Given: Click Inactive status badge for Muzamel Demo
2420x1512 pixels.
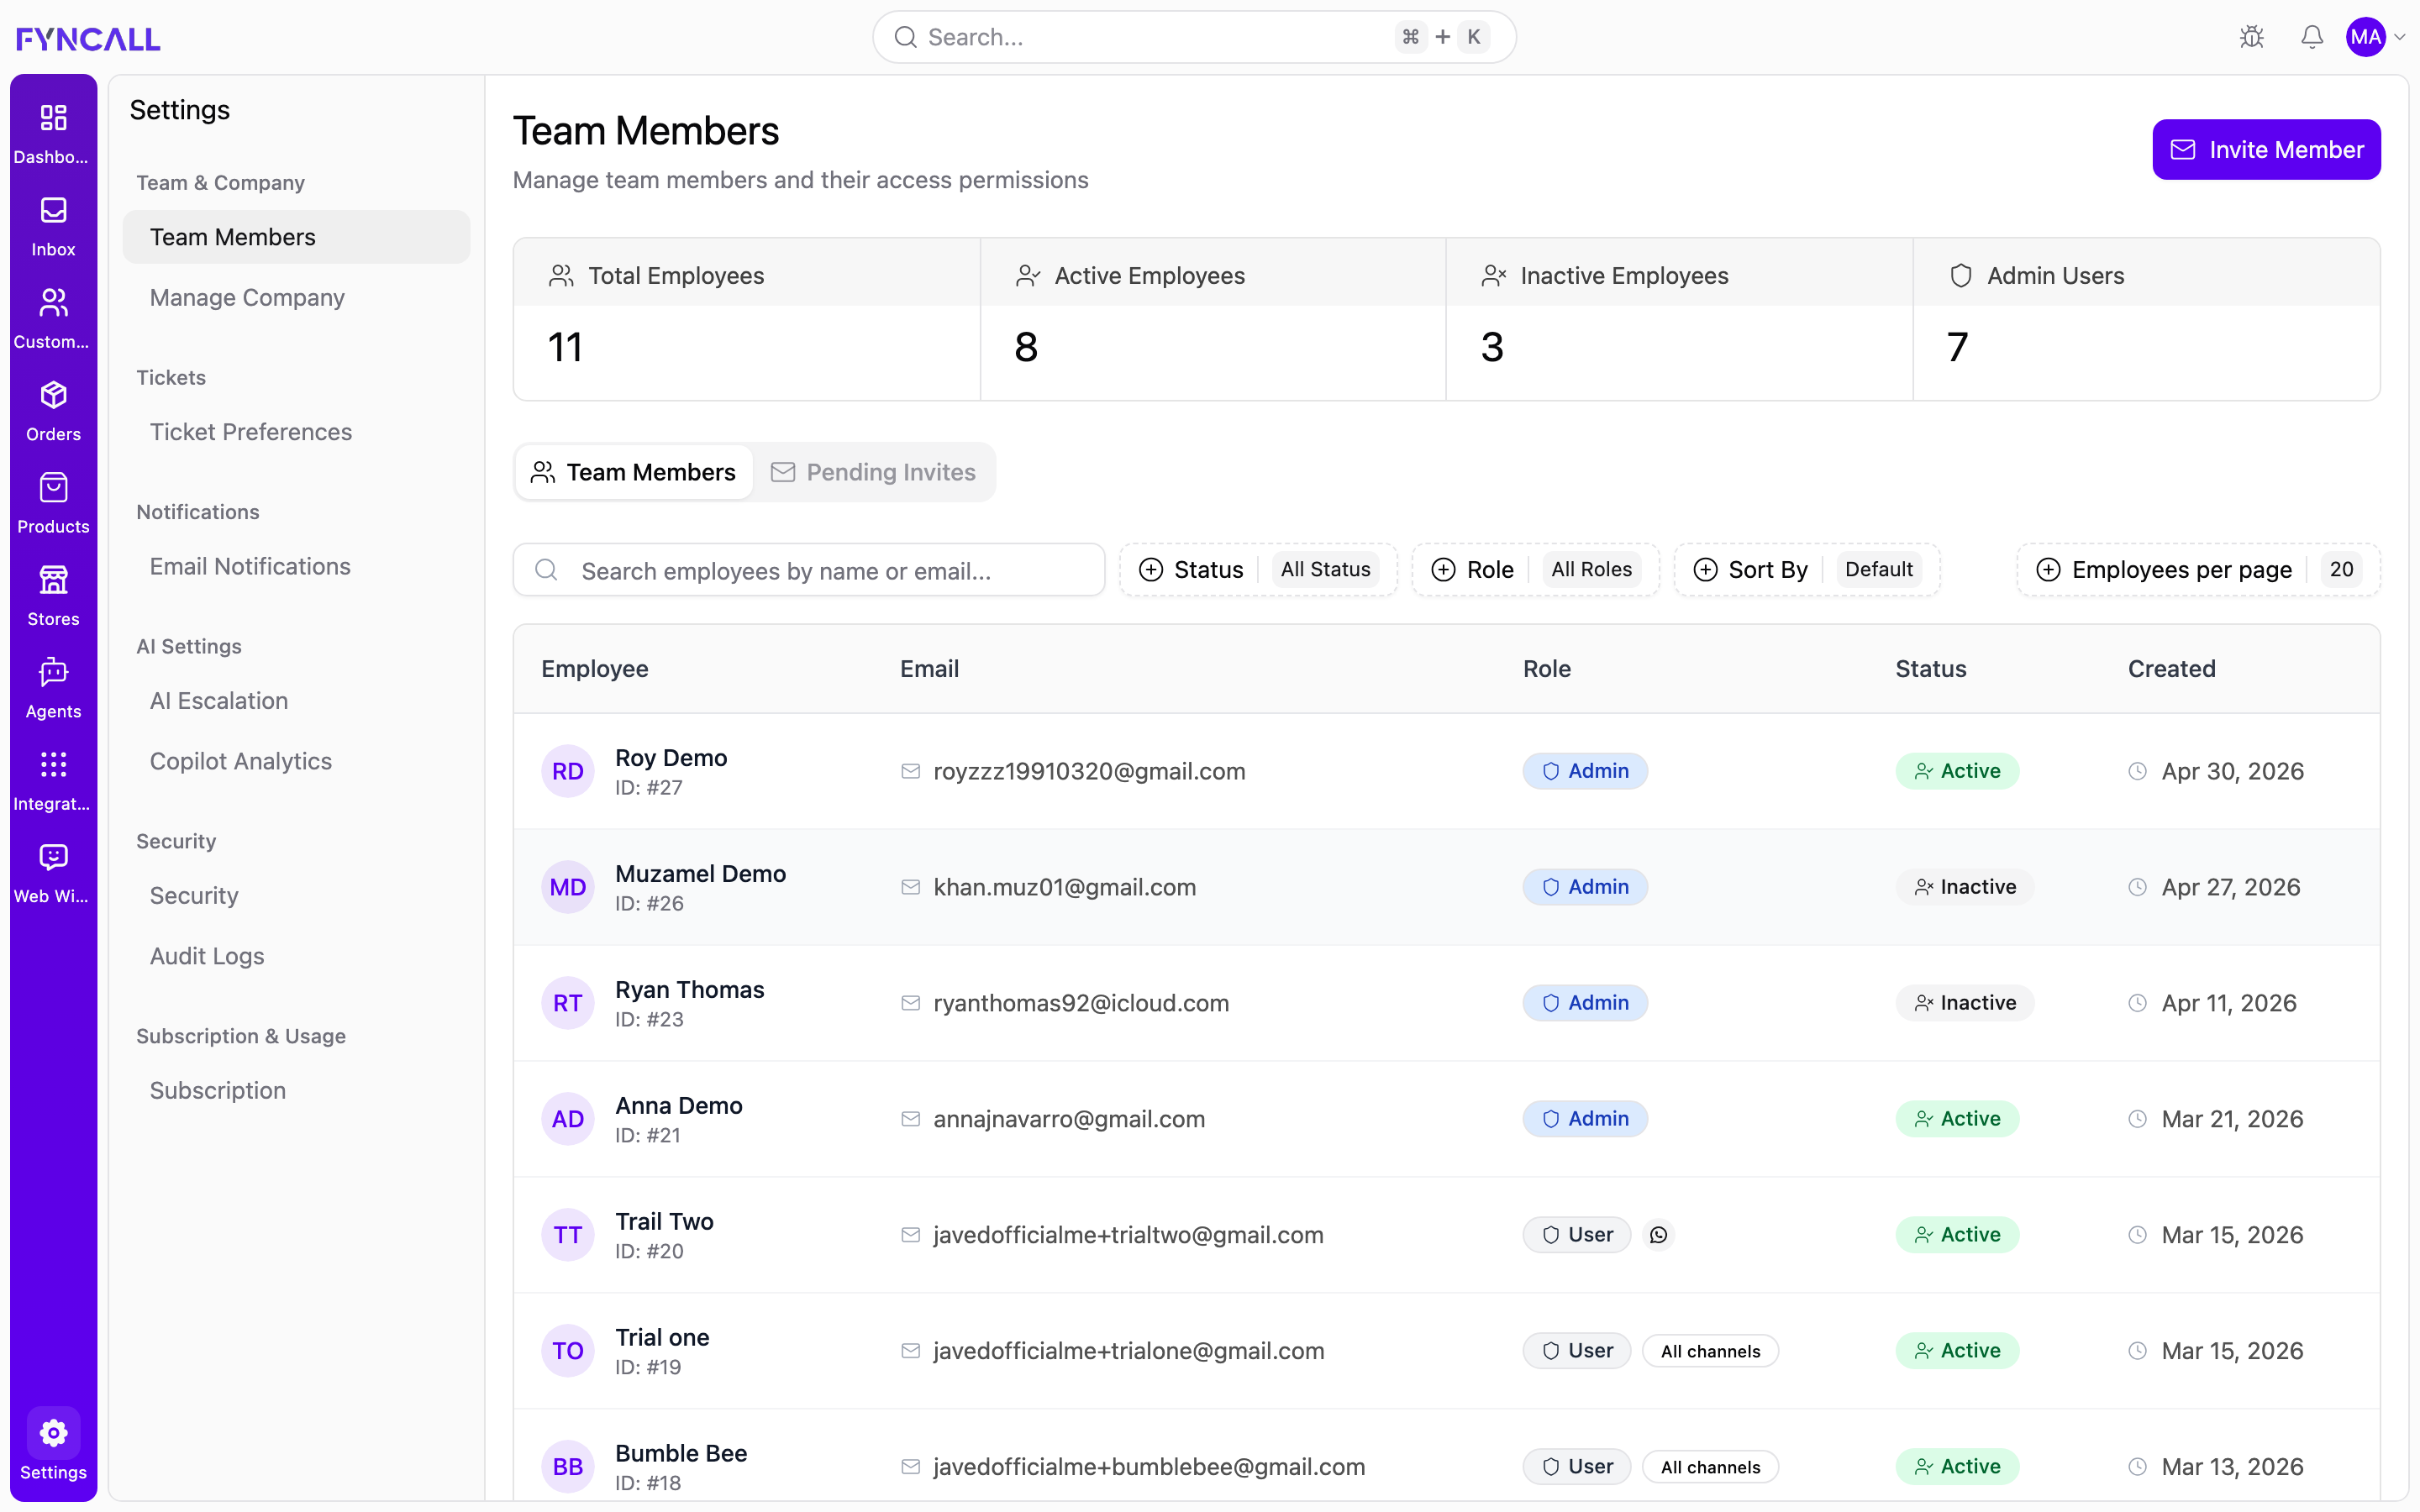Looking at the screenshot, I should 1965,887.
